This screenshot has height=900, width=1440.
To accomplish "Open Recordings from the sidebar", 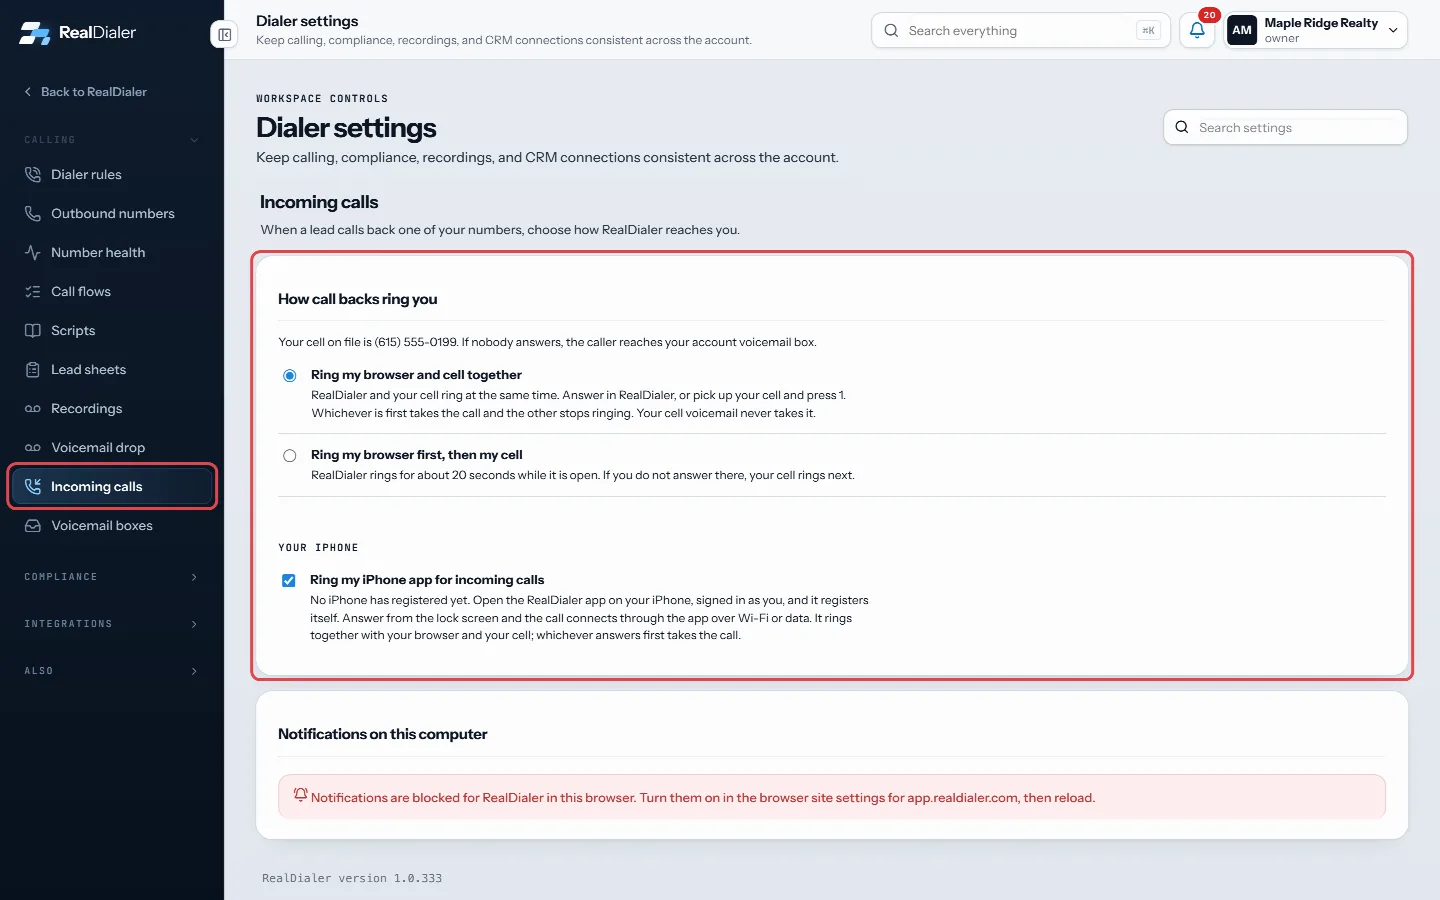I will [112, 408].
